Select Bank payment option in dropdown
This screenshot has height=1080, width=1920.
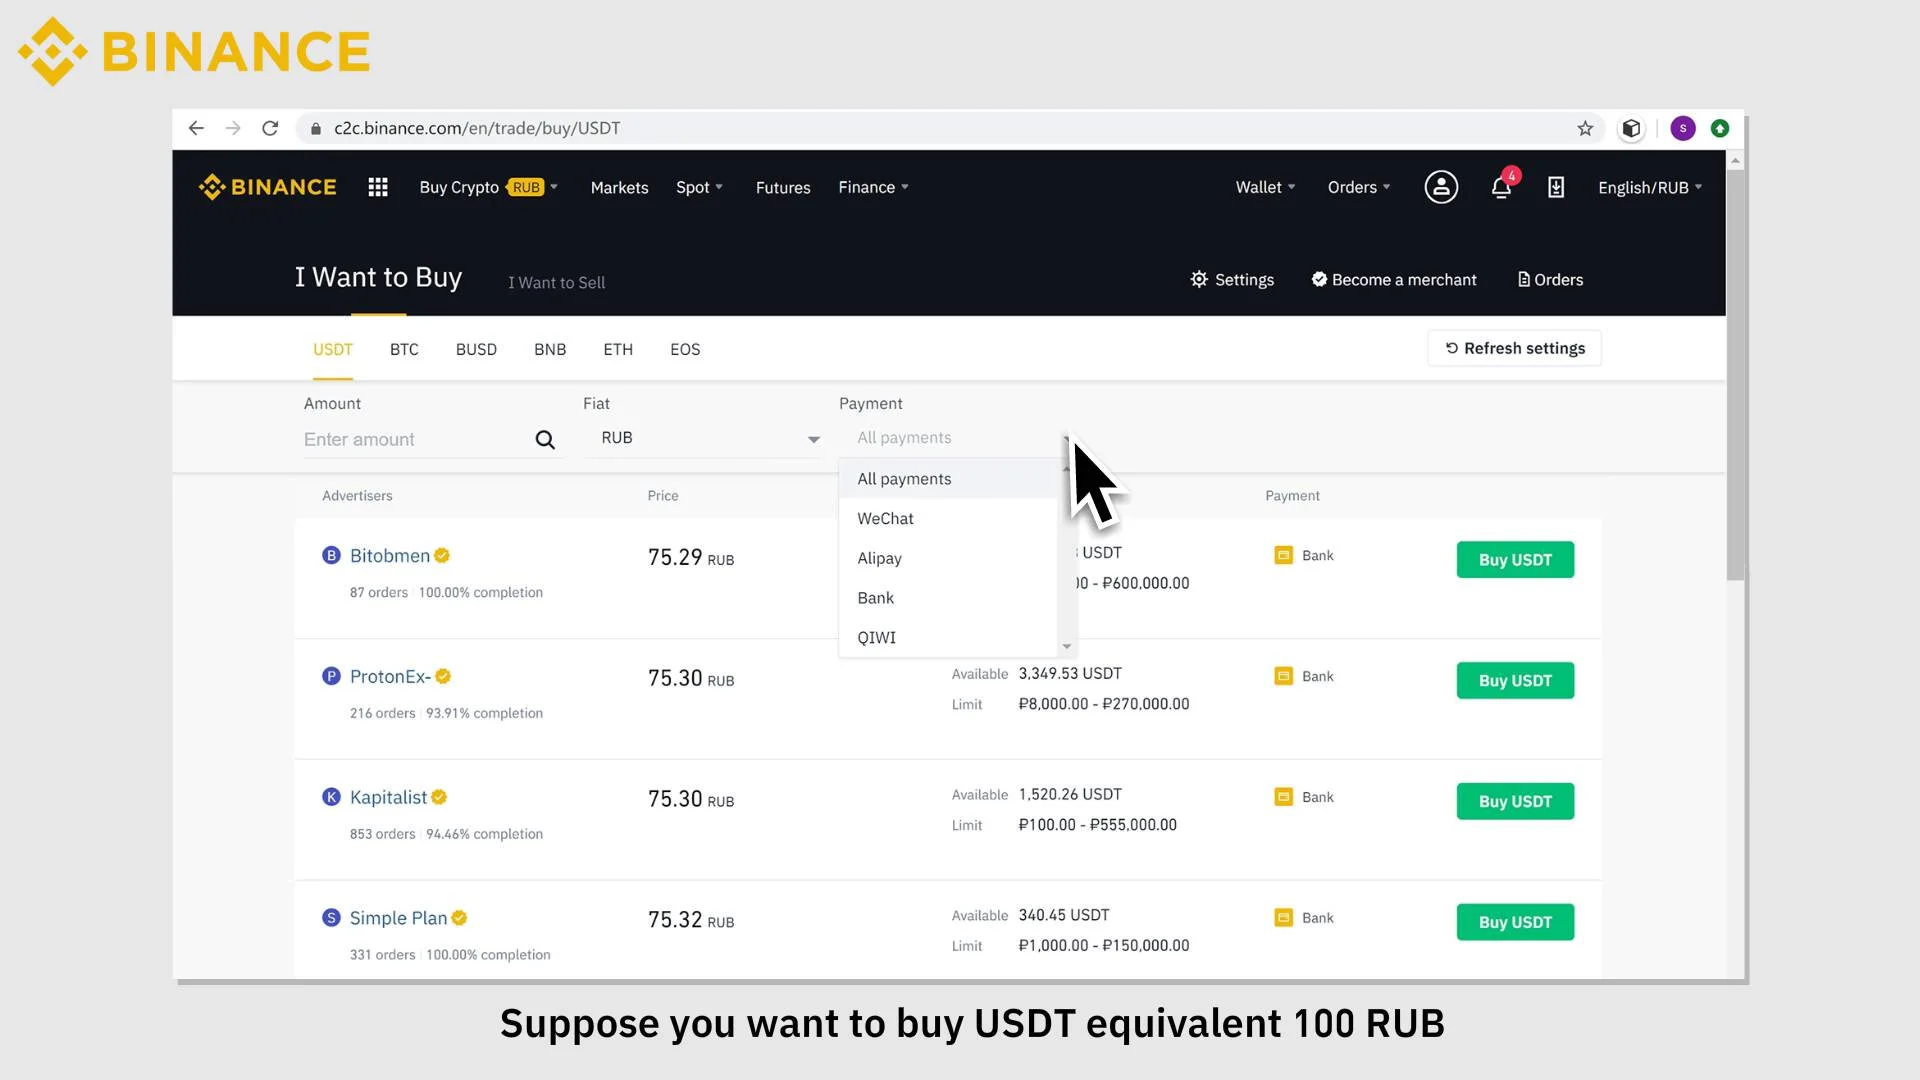[948, 598]
